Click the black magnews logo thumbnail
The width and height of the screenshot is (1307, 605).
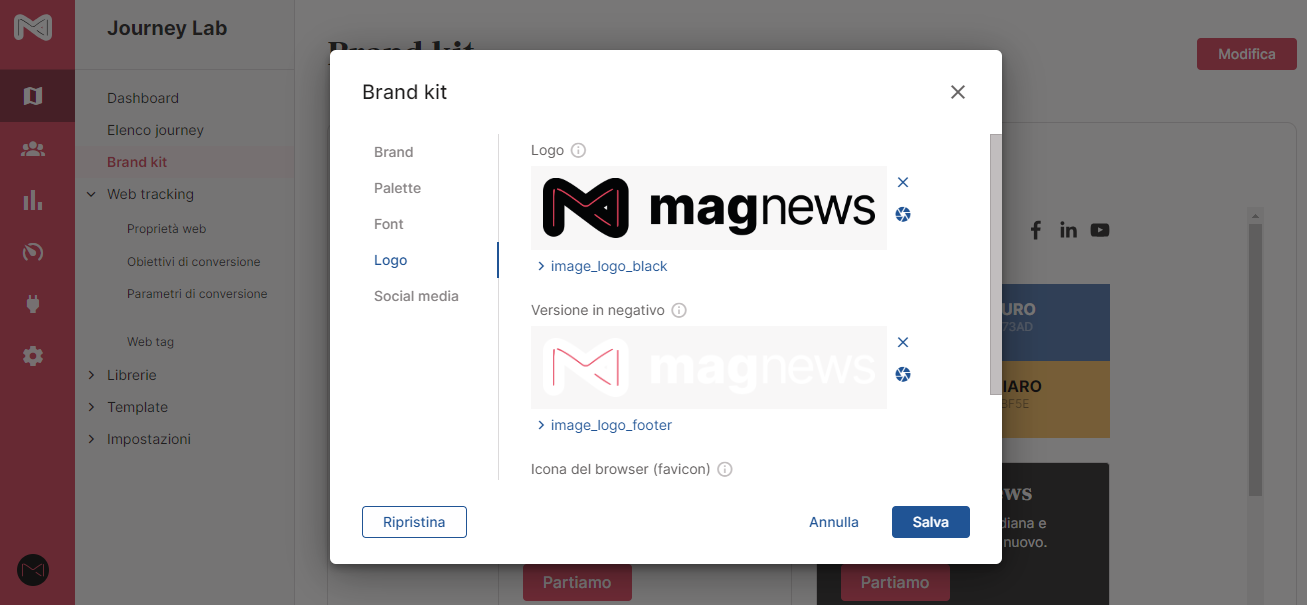709,208
